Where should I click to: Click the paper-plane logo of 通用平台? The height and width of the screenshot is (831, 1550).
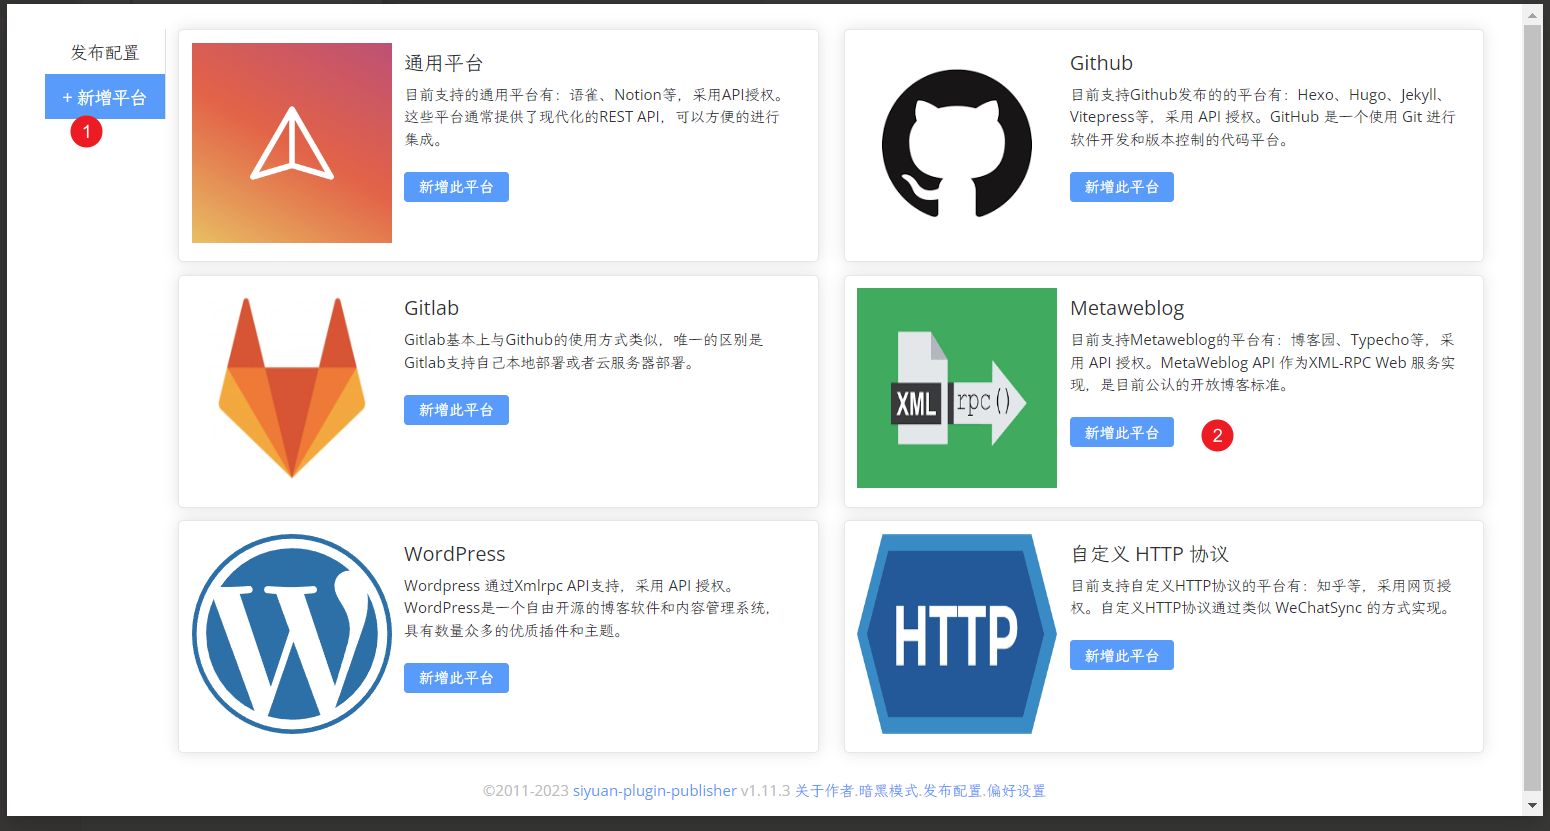point(292,143)
